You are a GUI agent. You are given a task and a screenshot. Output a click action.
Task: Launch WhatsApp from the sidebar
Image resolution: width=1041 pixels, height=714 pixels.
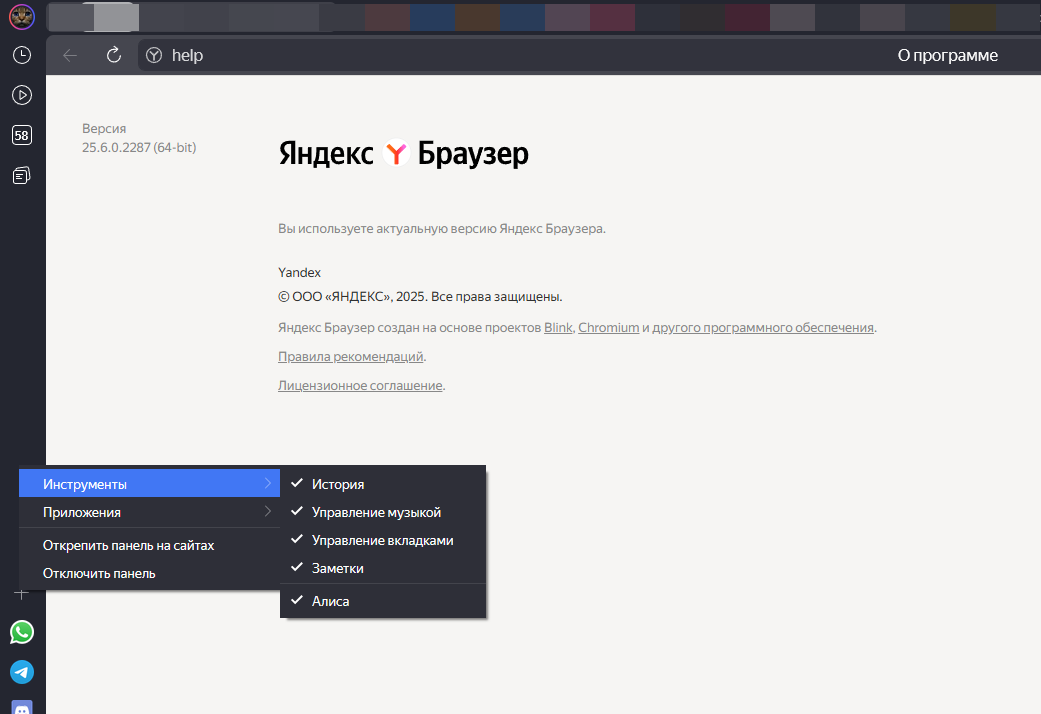22,632
